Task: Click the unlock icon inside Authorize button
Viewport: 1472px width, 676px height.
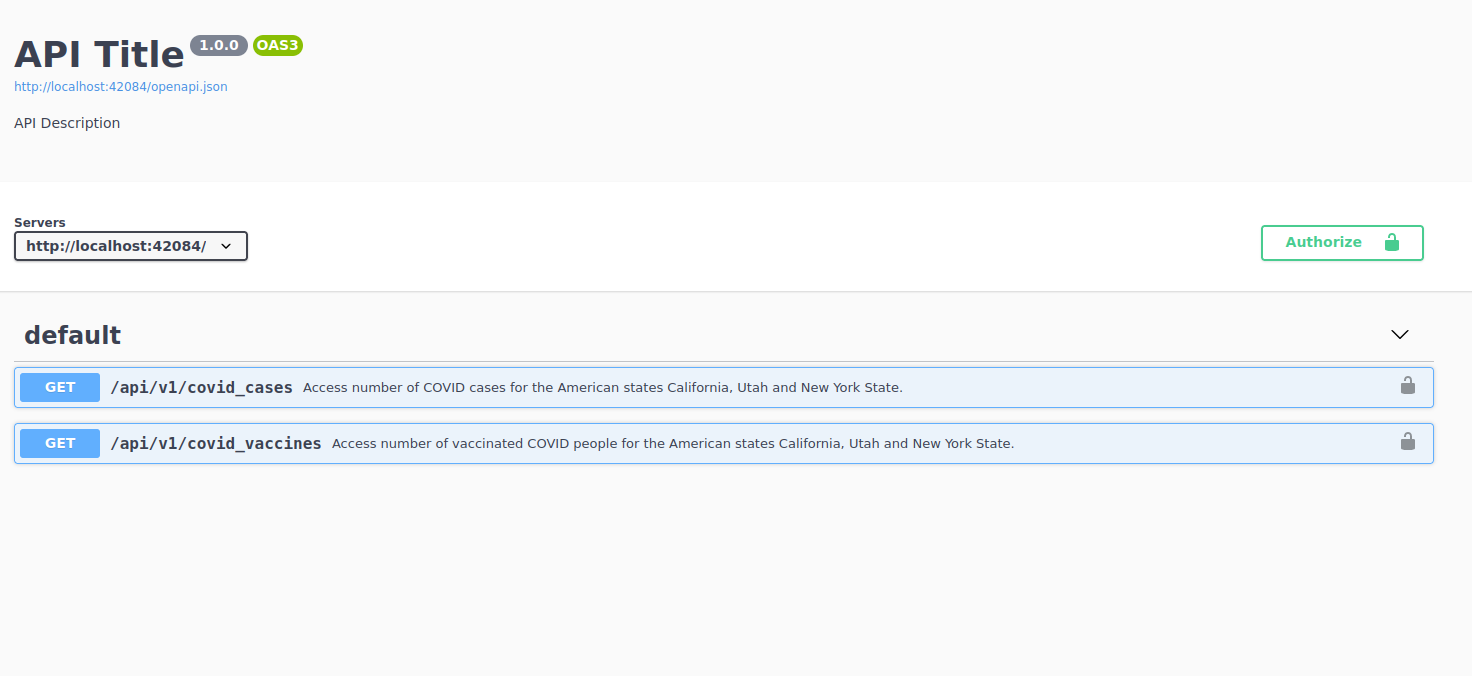Action: (x=1391, y=243)
